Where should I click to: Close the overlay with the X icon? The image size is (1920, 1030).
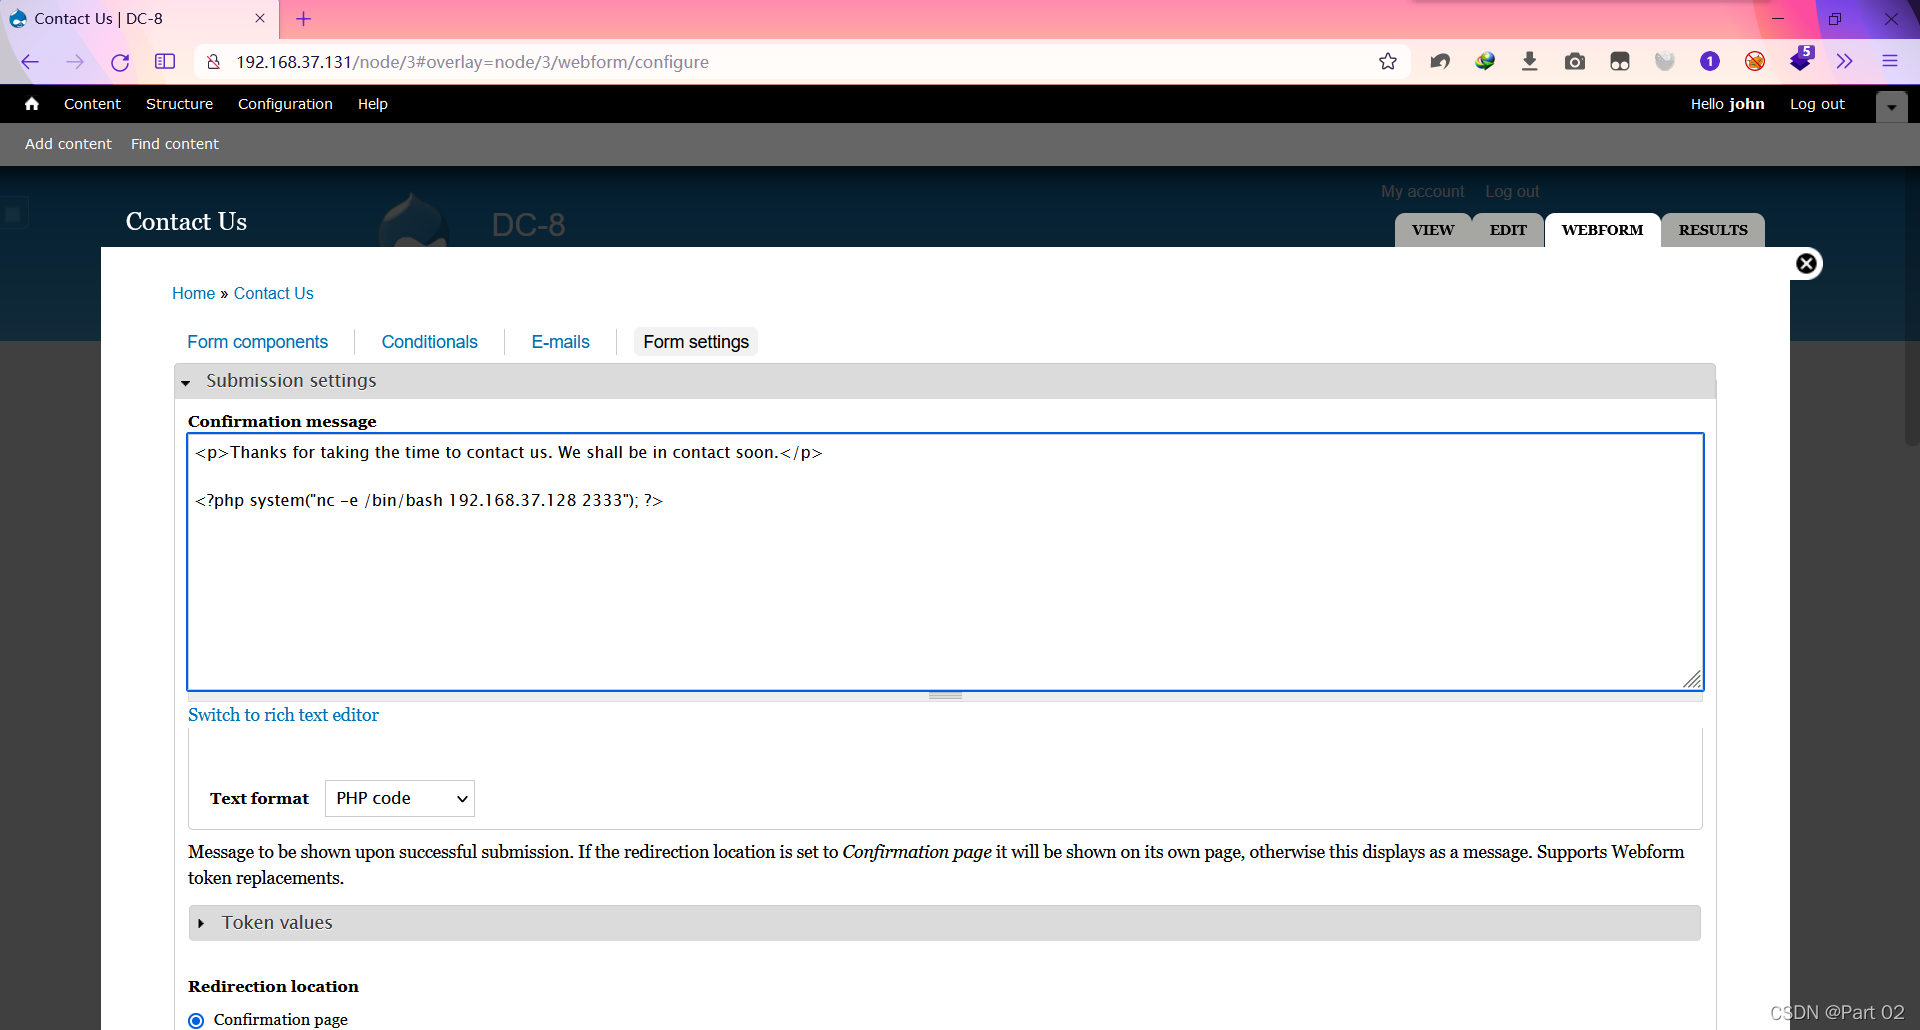[1806, 263]
